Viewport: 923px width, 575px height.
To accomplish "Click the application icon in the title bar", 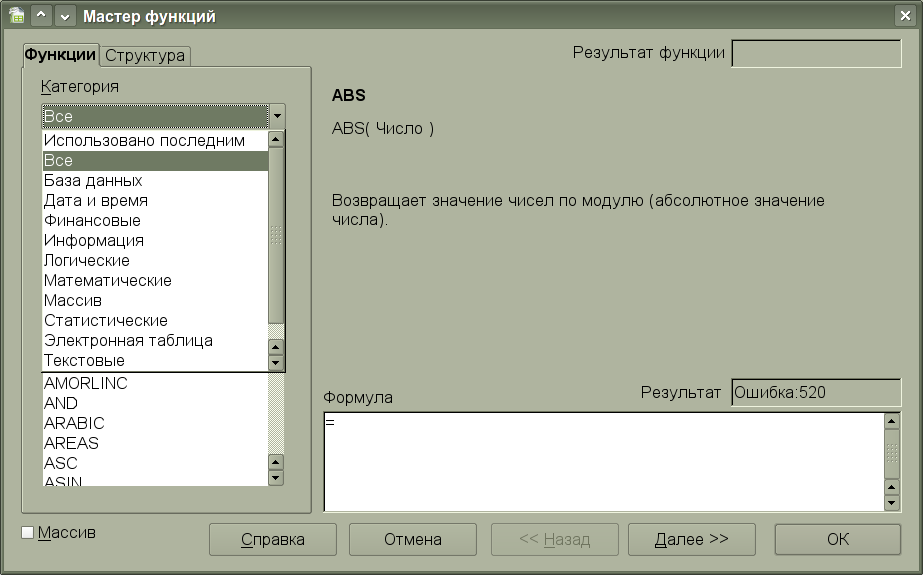I will pyautogui.click(x=16, y=16).
